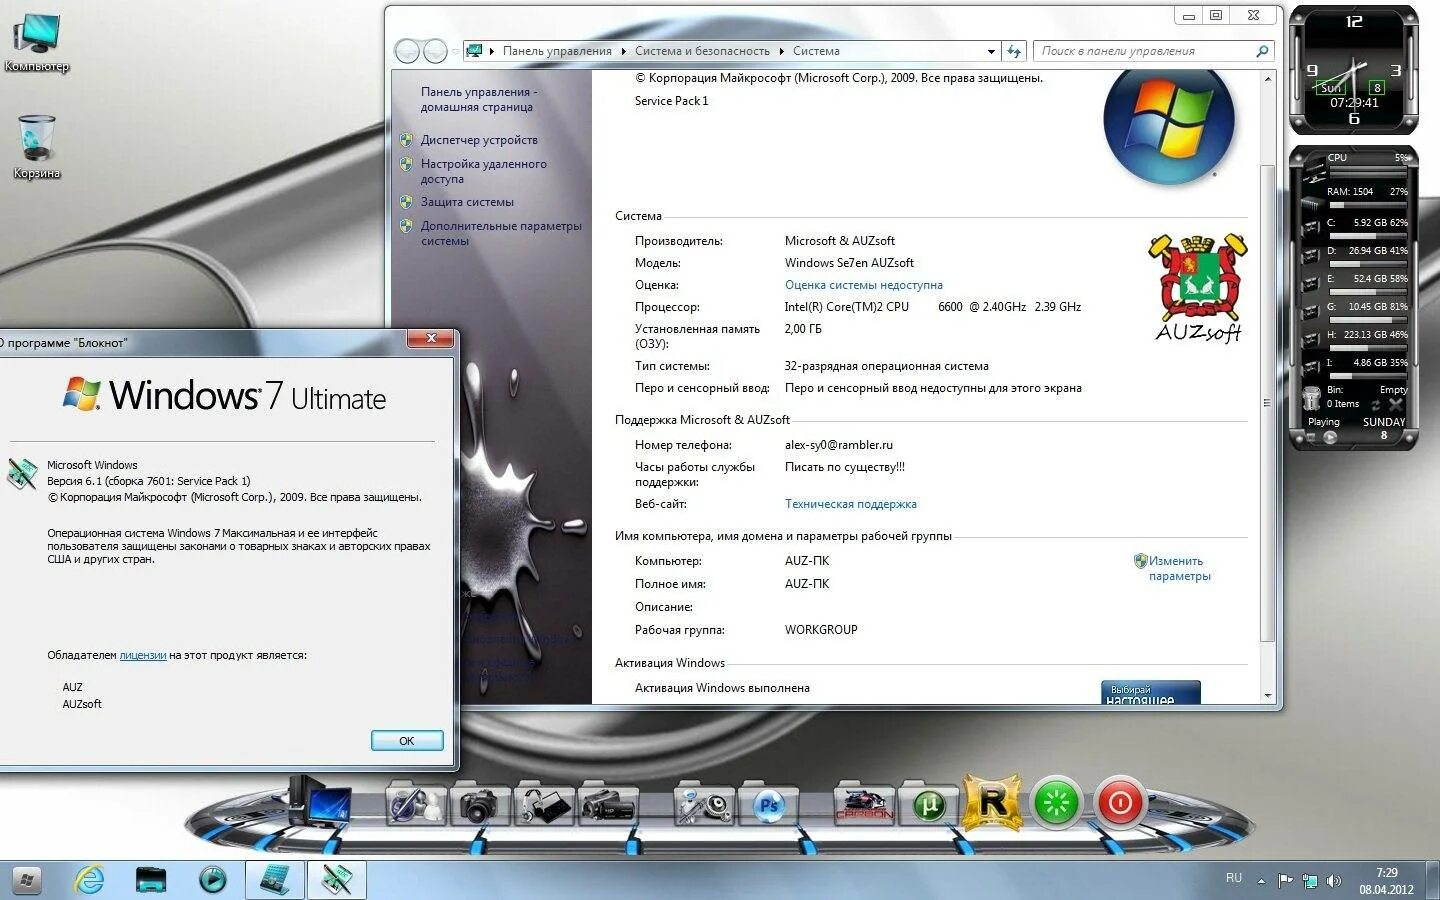Image resolution: width=1440 pixels, height=900 pixels.
Task: Click Панель управления breadcrumb
Action: pyautogui.click(x=557, y=51)
